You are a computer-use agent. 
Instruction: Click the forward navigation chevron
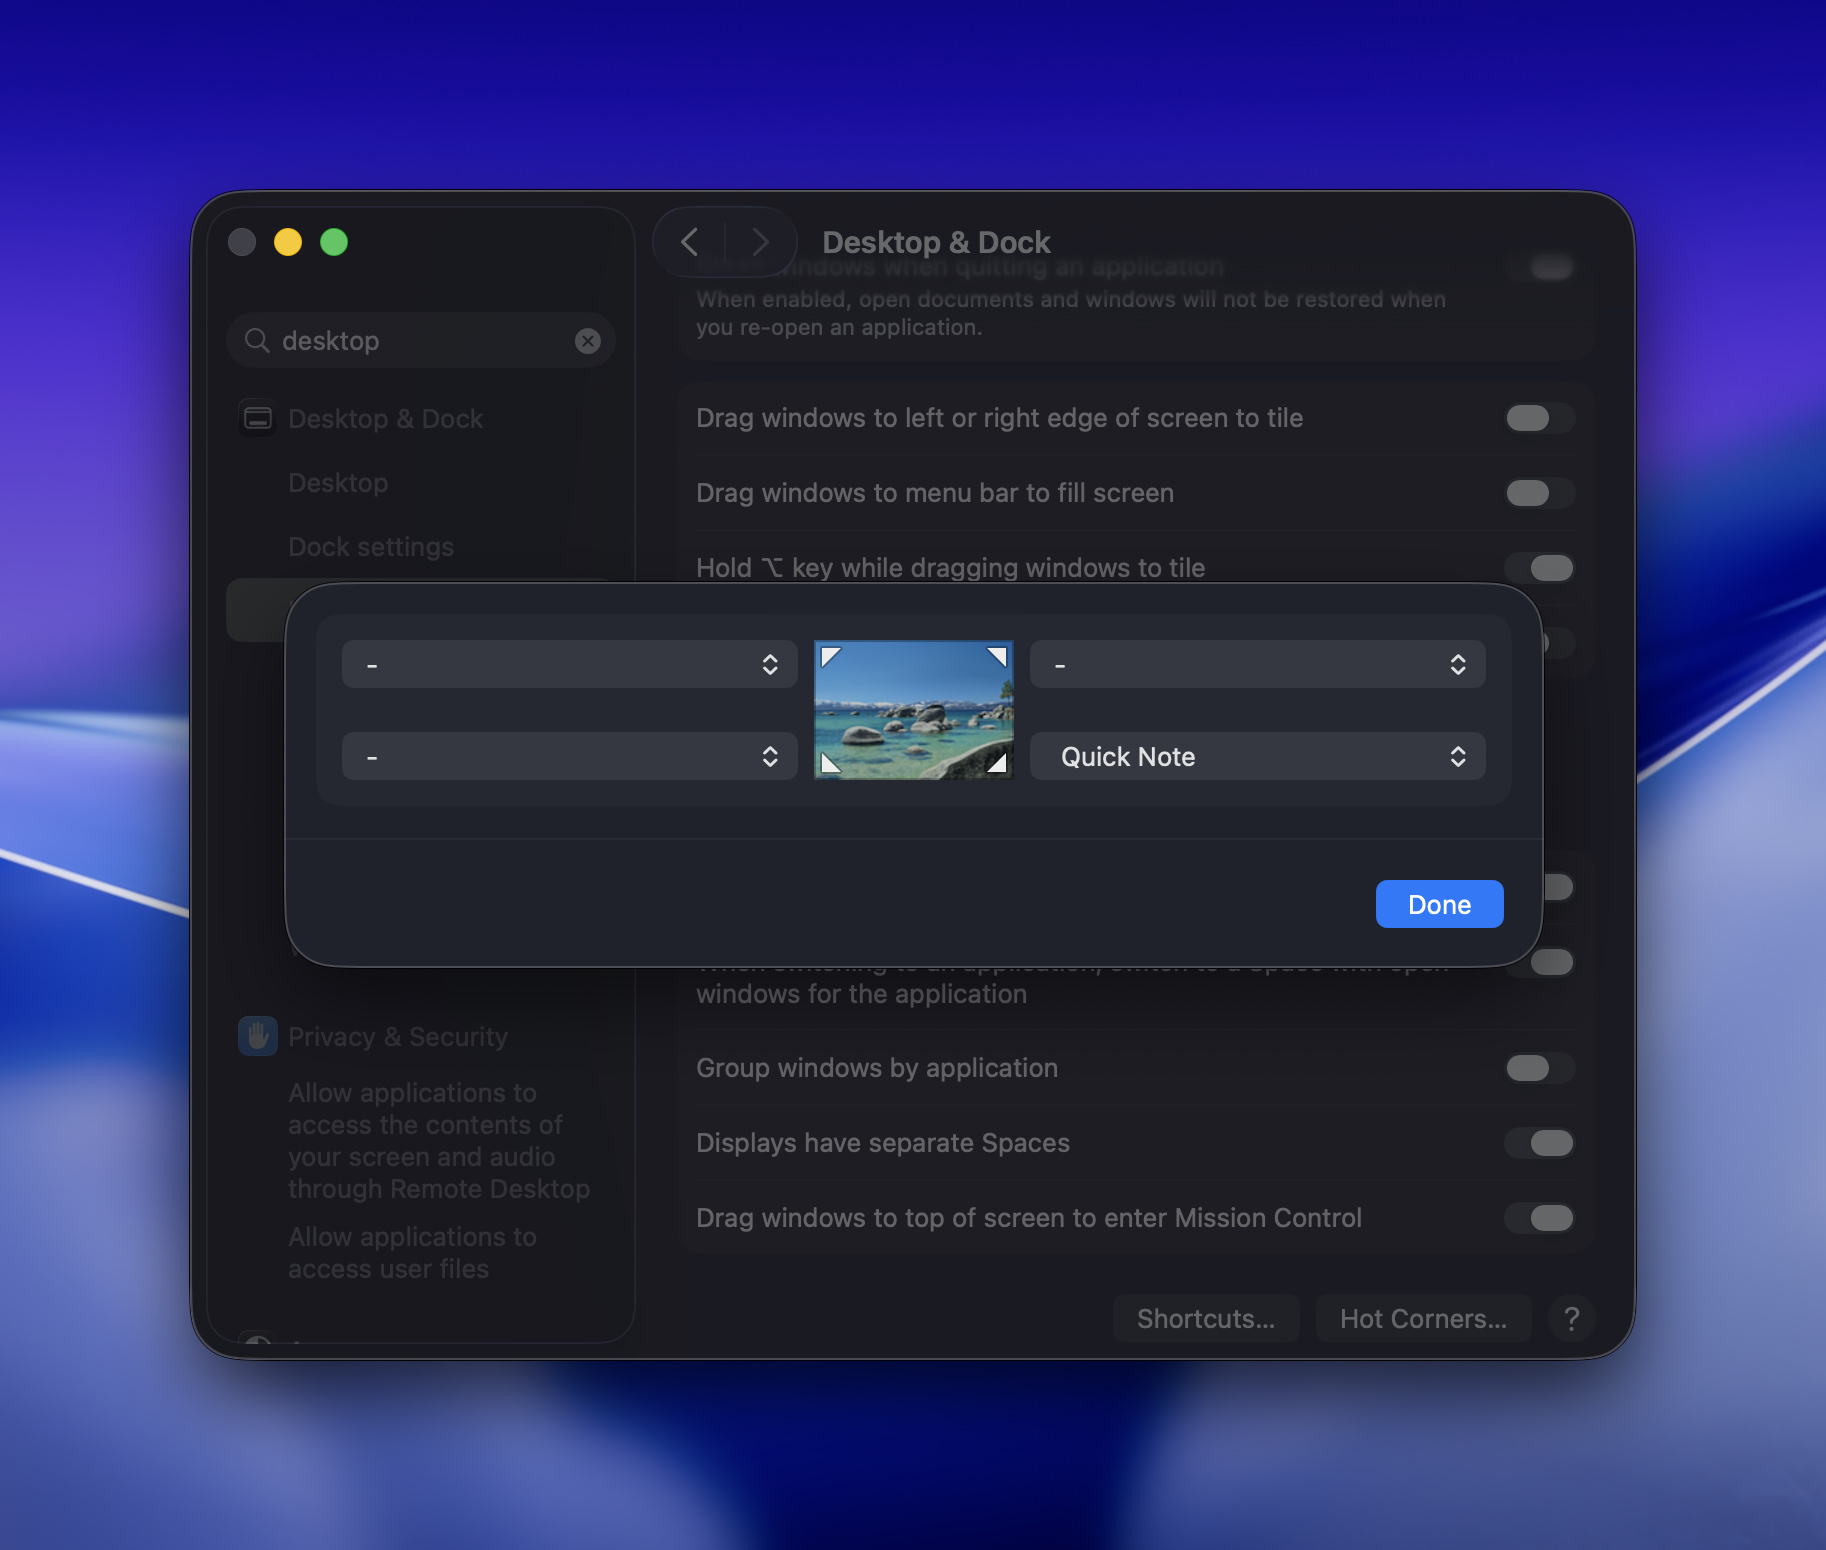click(x=760, y=242)
